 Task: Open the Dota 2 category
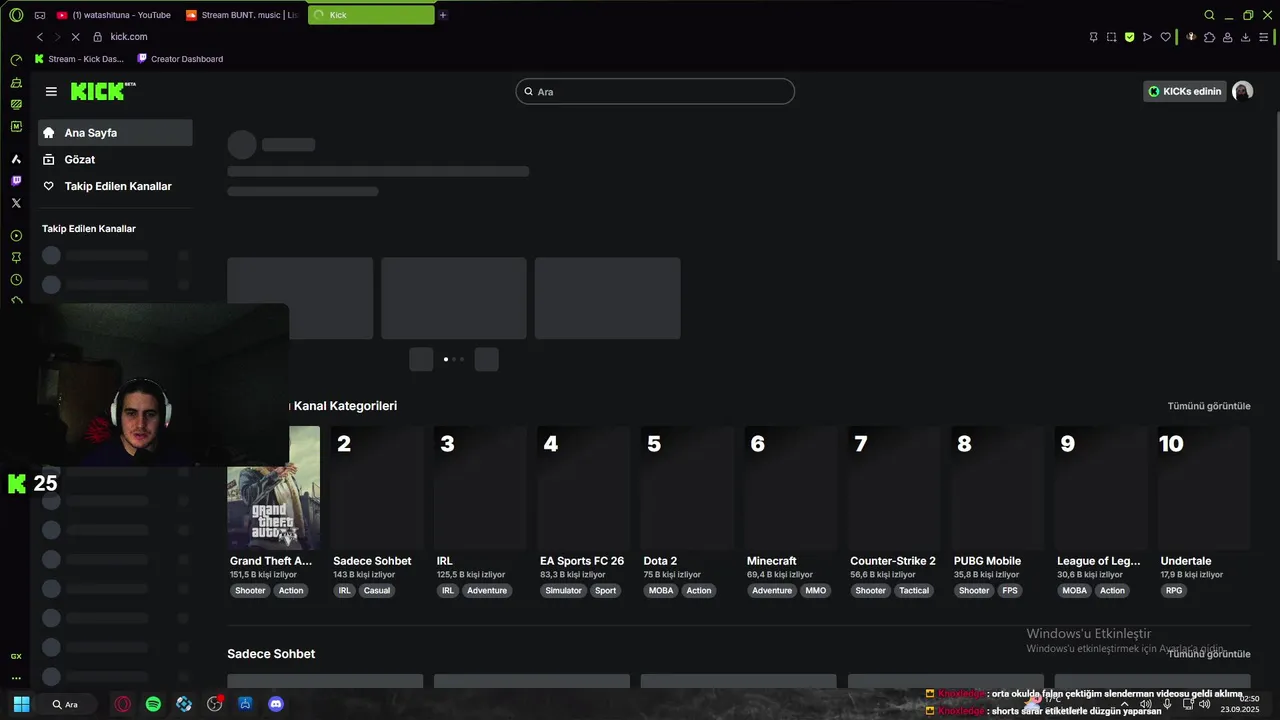point(660,561)
